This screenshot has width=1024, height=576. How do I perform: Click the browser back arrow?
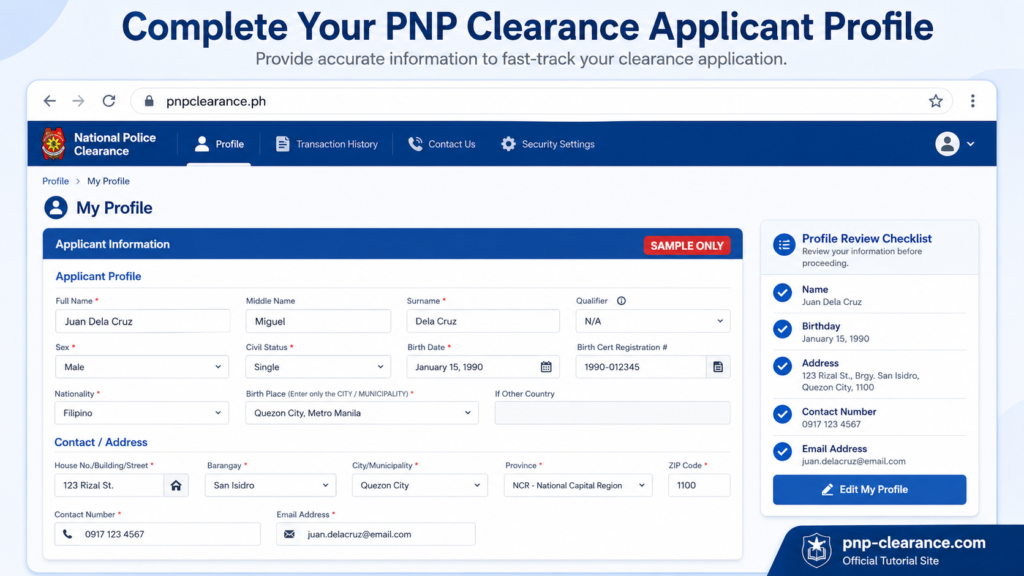pos(50,101)
